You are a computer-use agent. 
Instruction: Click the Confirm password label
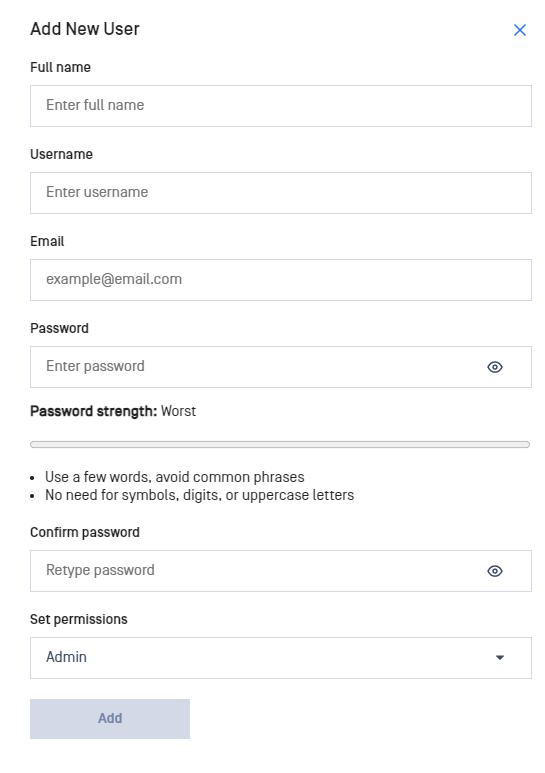(85, 532)
